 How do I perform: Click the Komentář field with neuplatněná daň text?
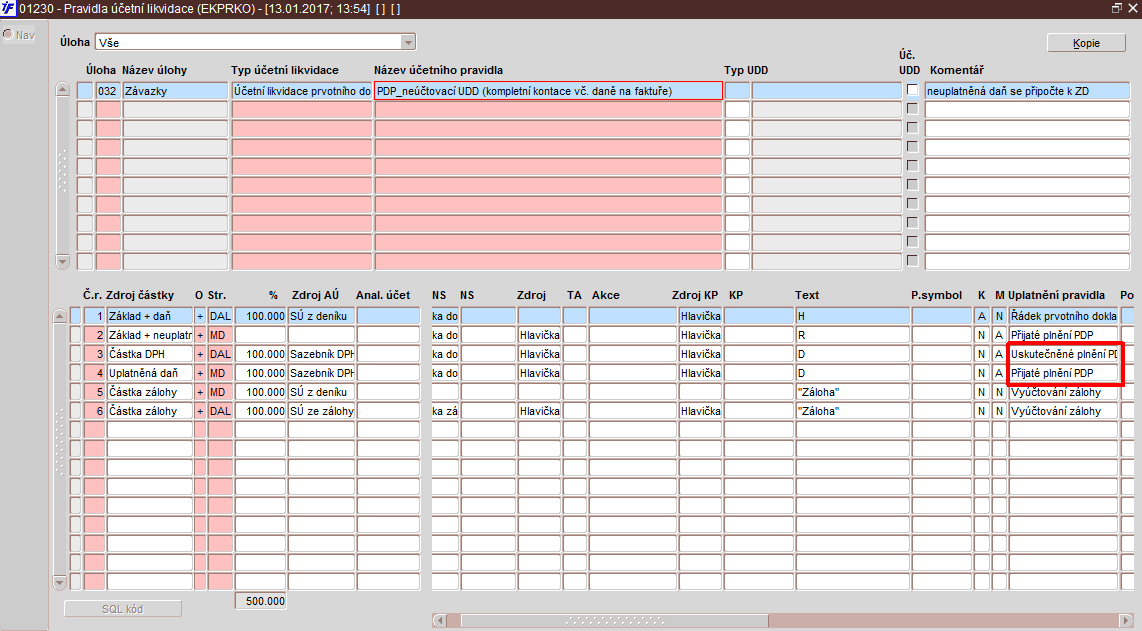point(1027,91)
